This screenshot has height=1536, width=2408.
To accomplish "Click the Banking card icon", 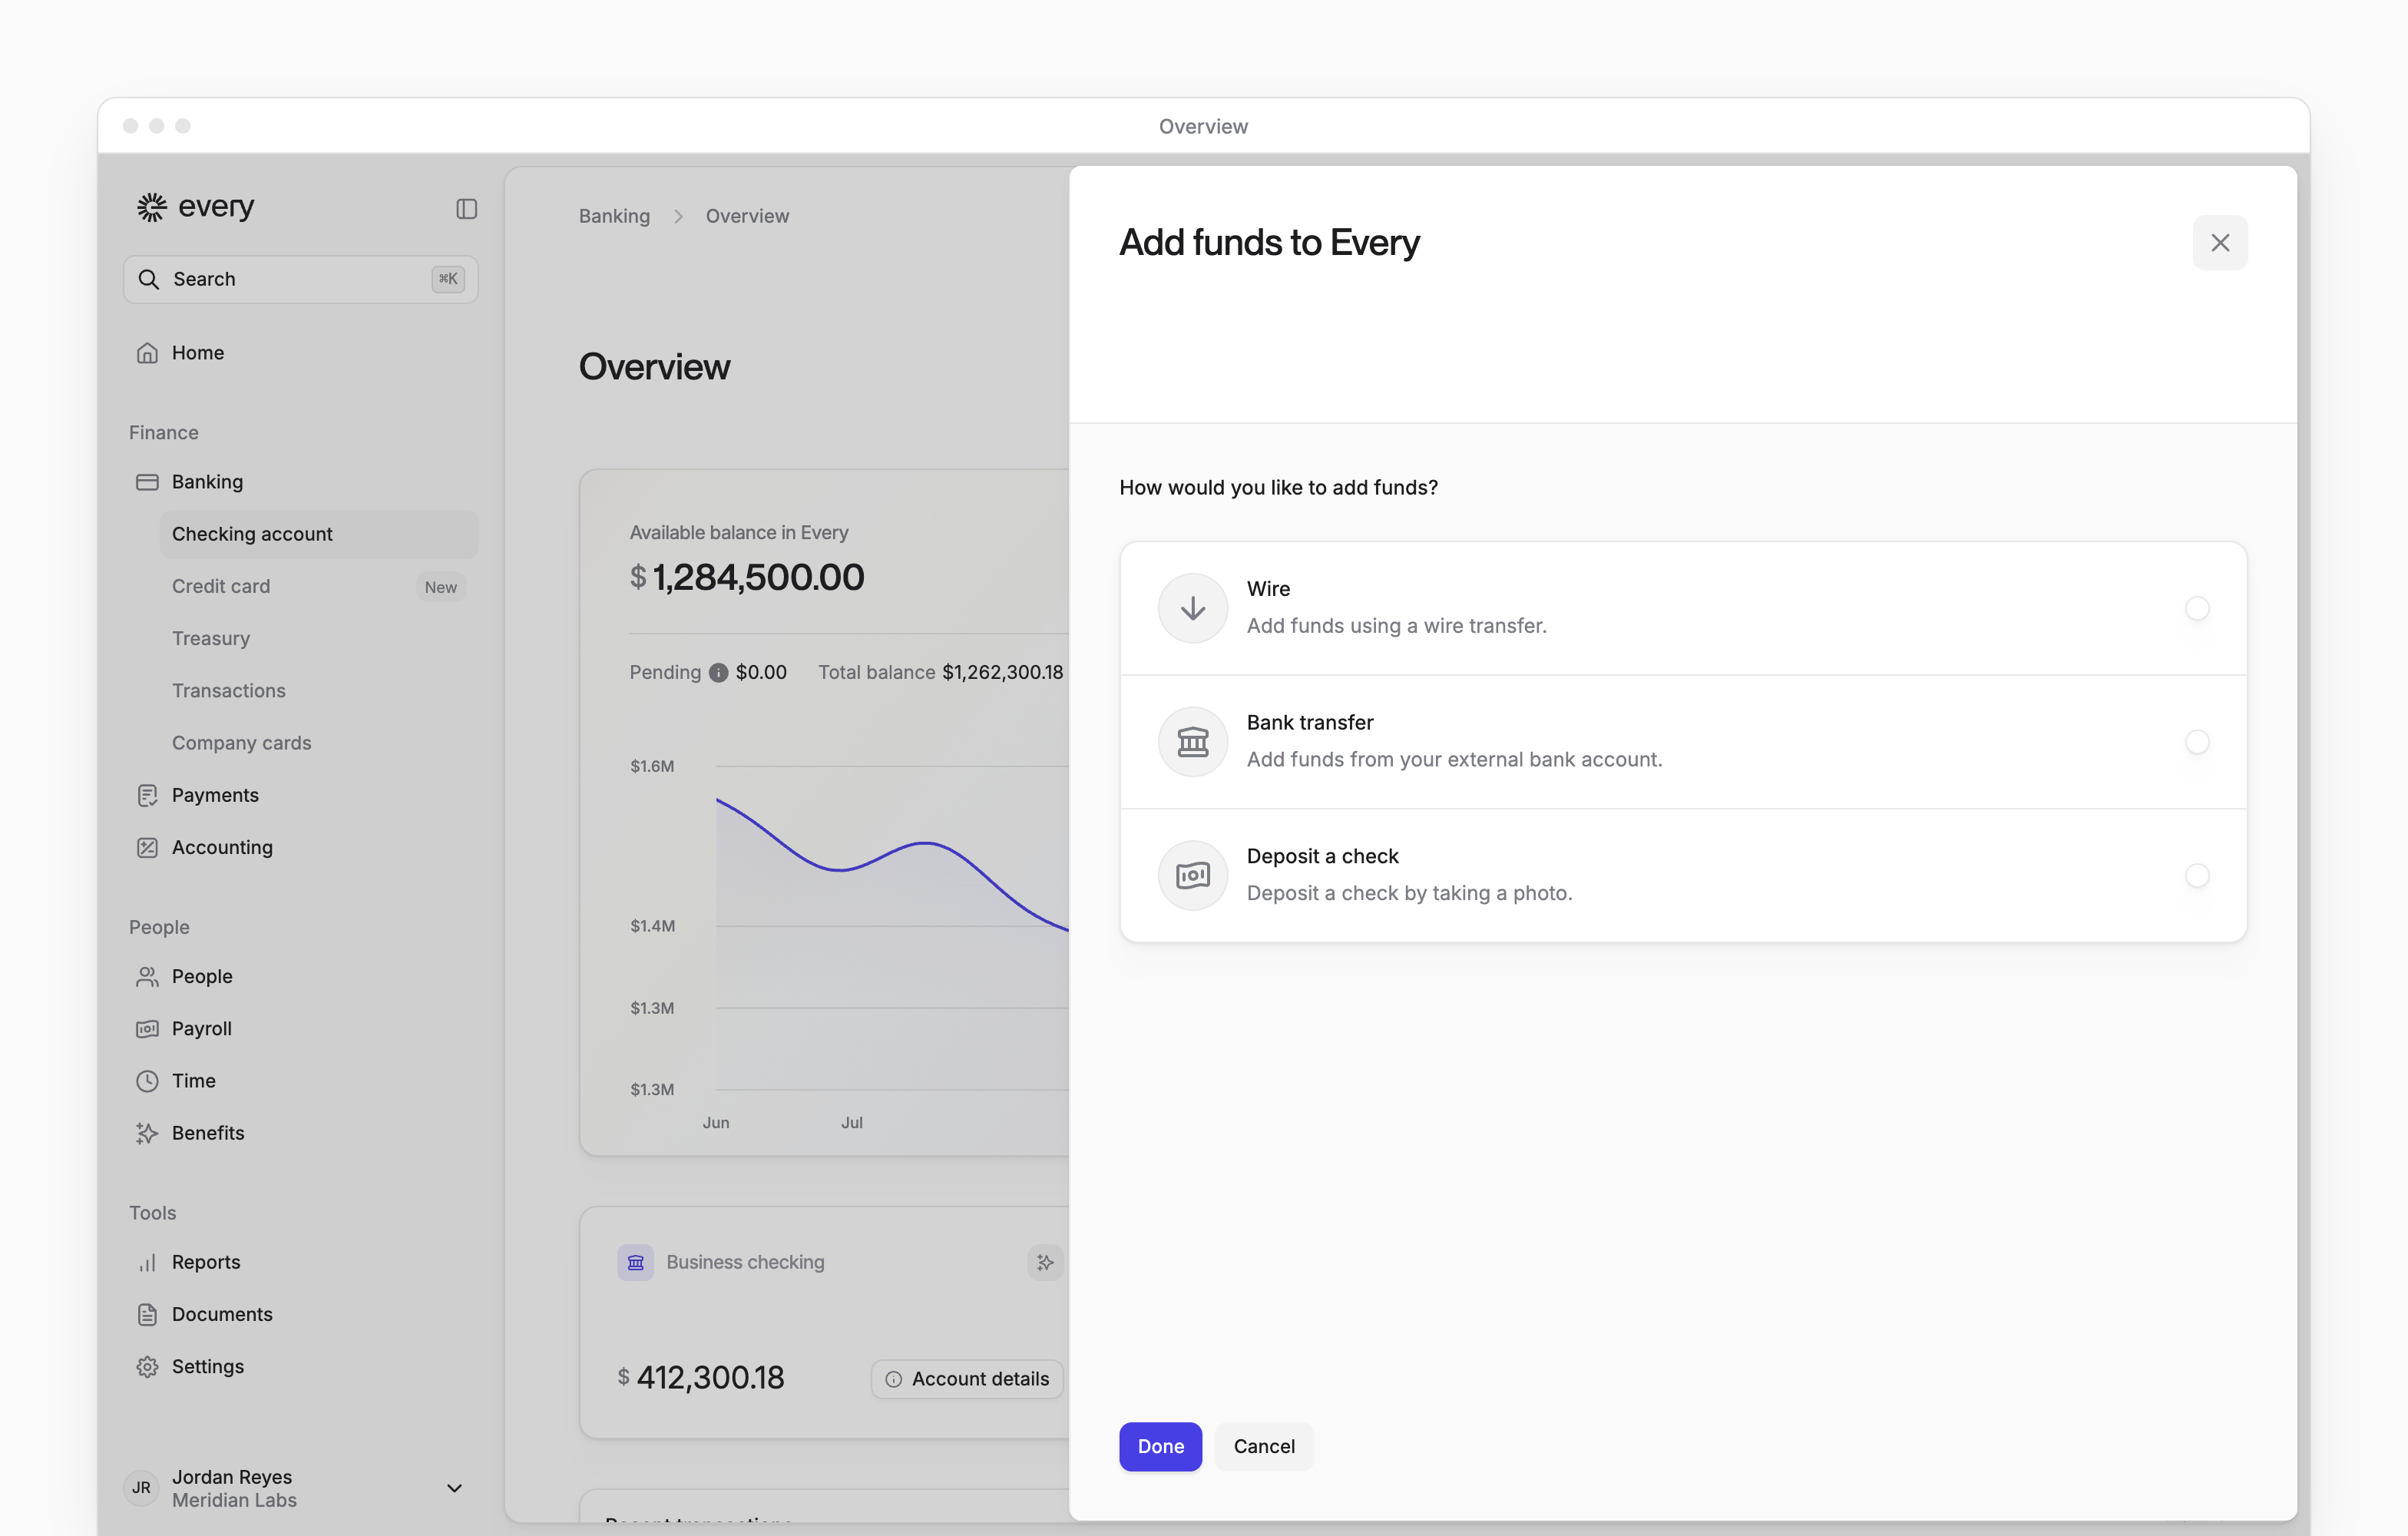I will 147,482.
